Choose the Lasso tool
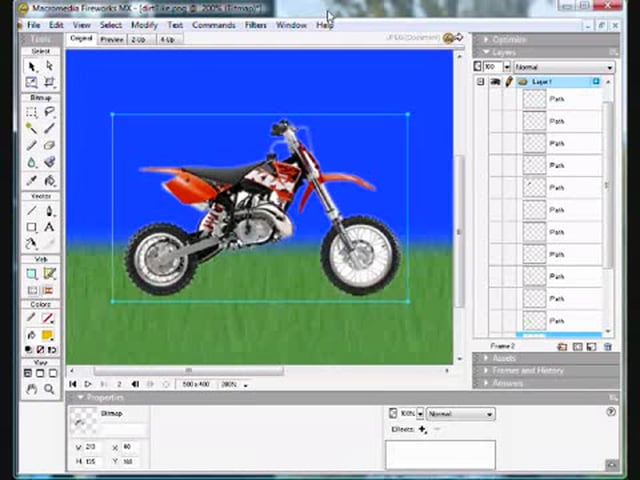The height and width of the screenshot is (480, 640). (49, 112)
